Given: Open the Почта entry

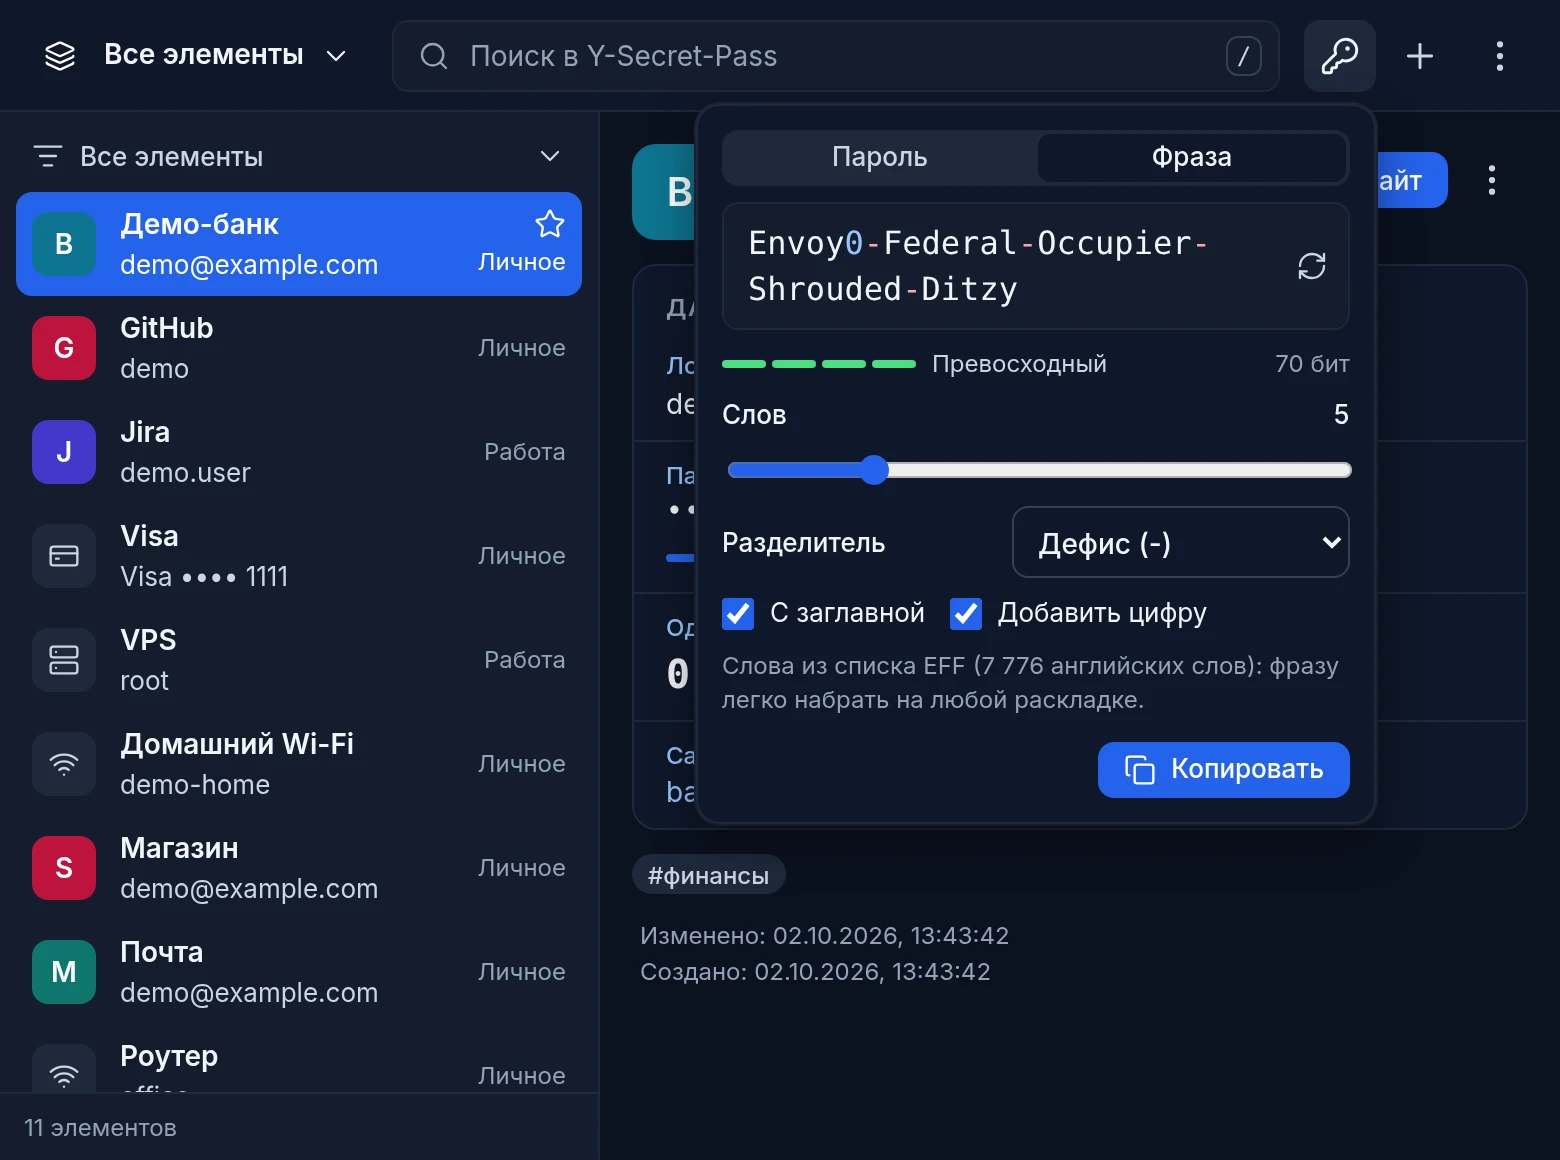Looking at the screenshot, I should coord(299,972).
